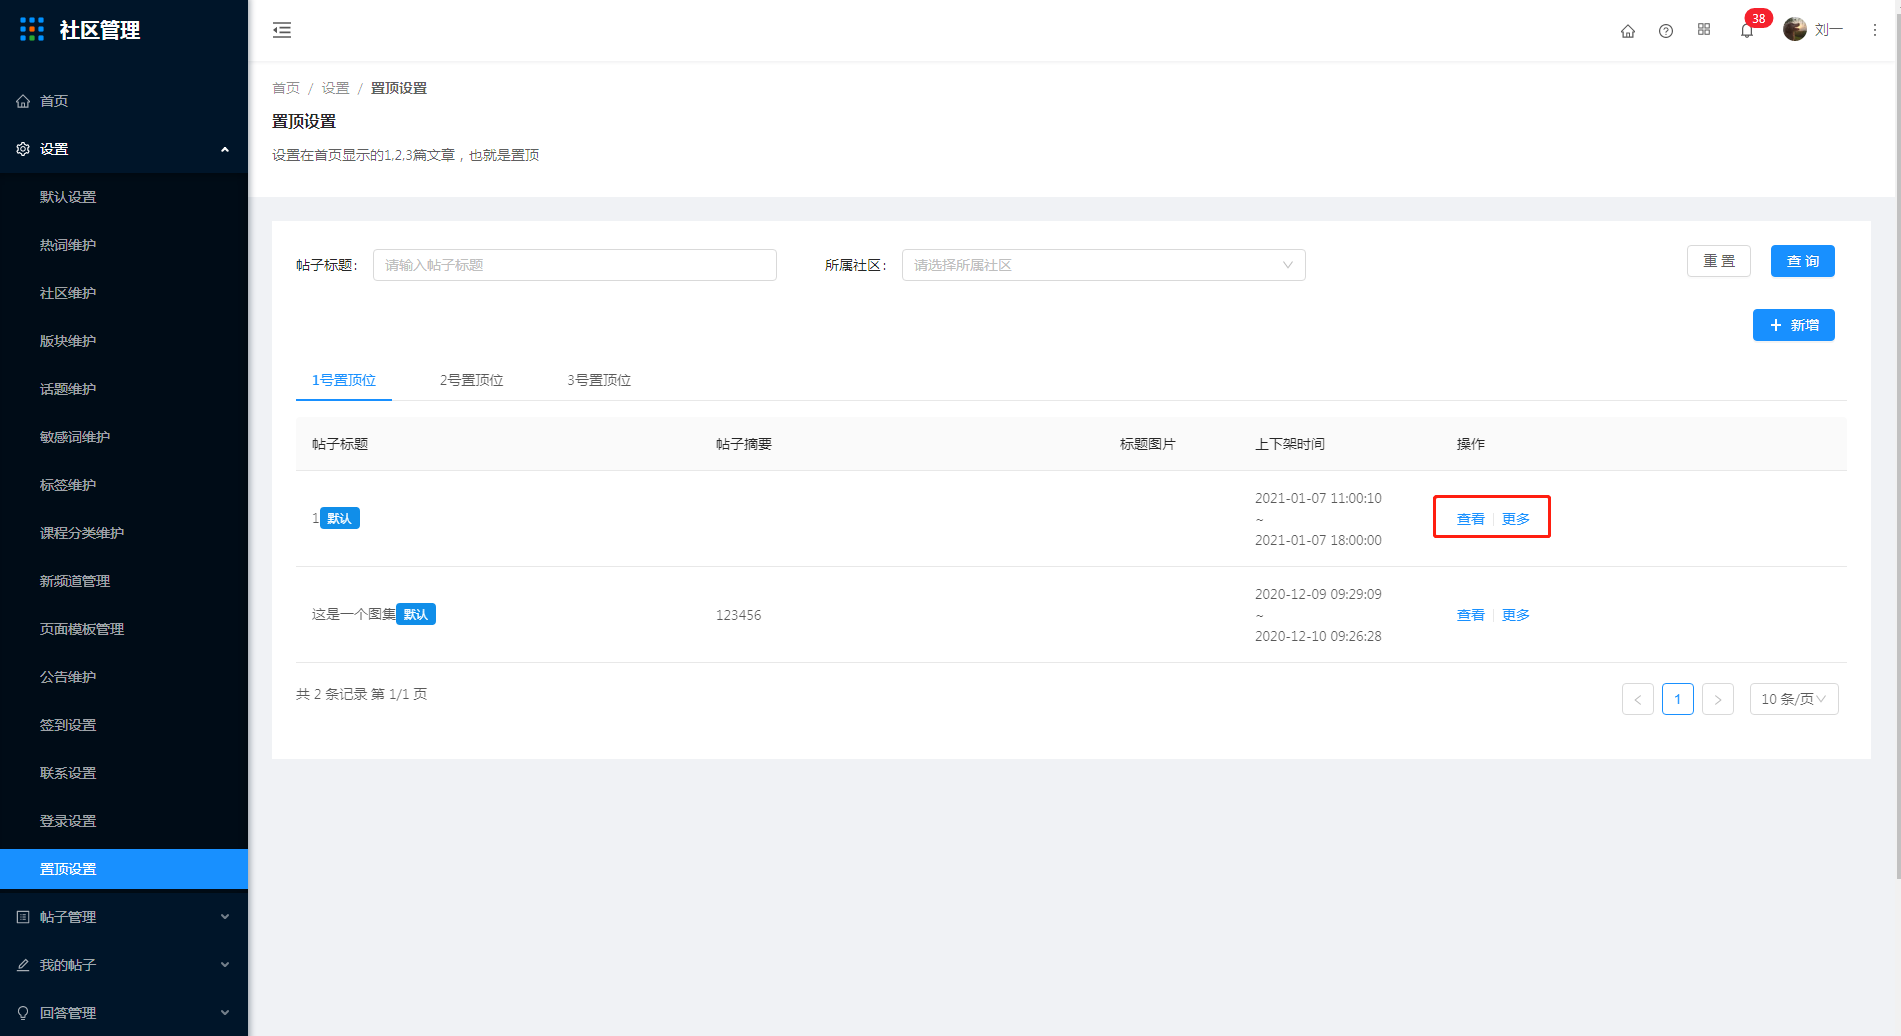Open 公告维护 in the sidebar
This screenshot has height=1036, width=1901.
68,677
